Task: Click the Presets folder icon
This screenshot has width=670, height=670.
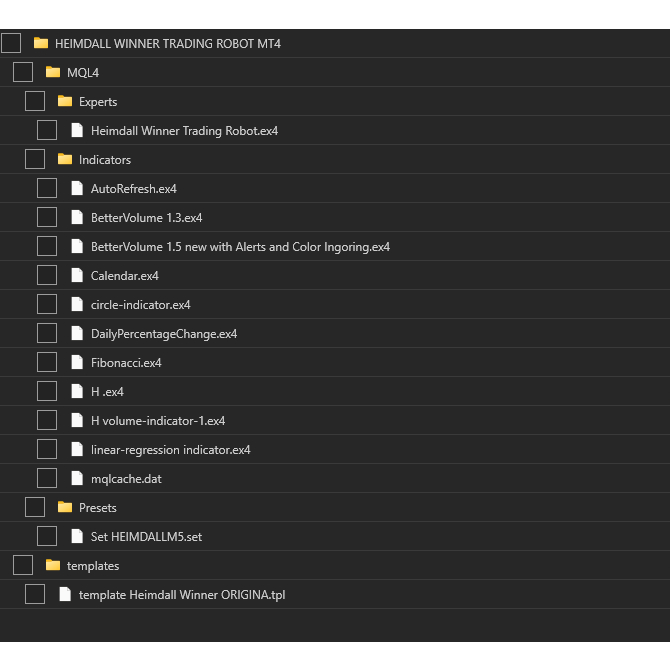Action: point(65,507)
